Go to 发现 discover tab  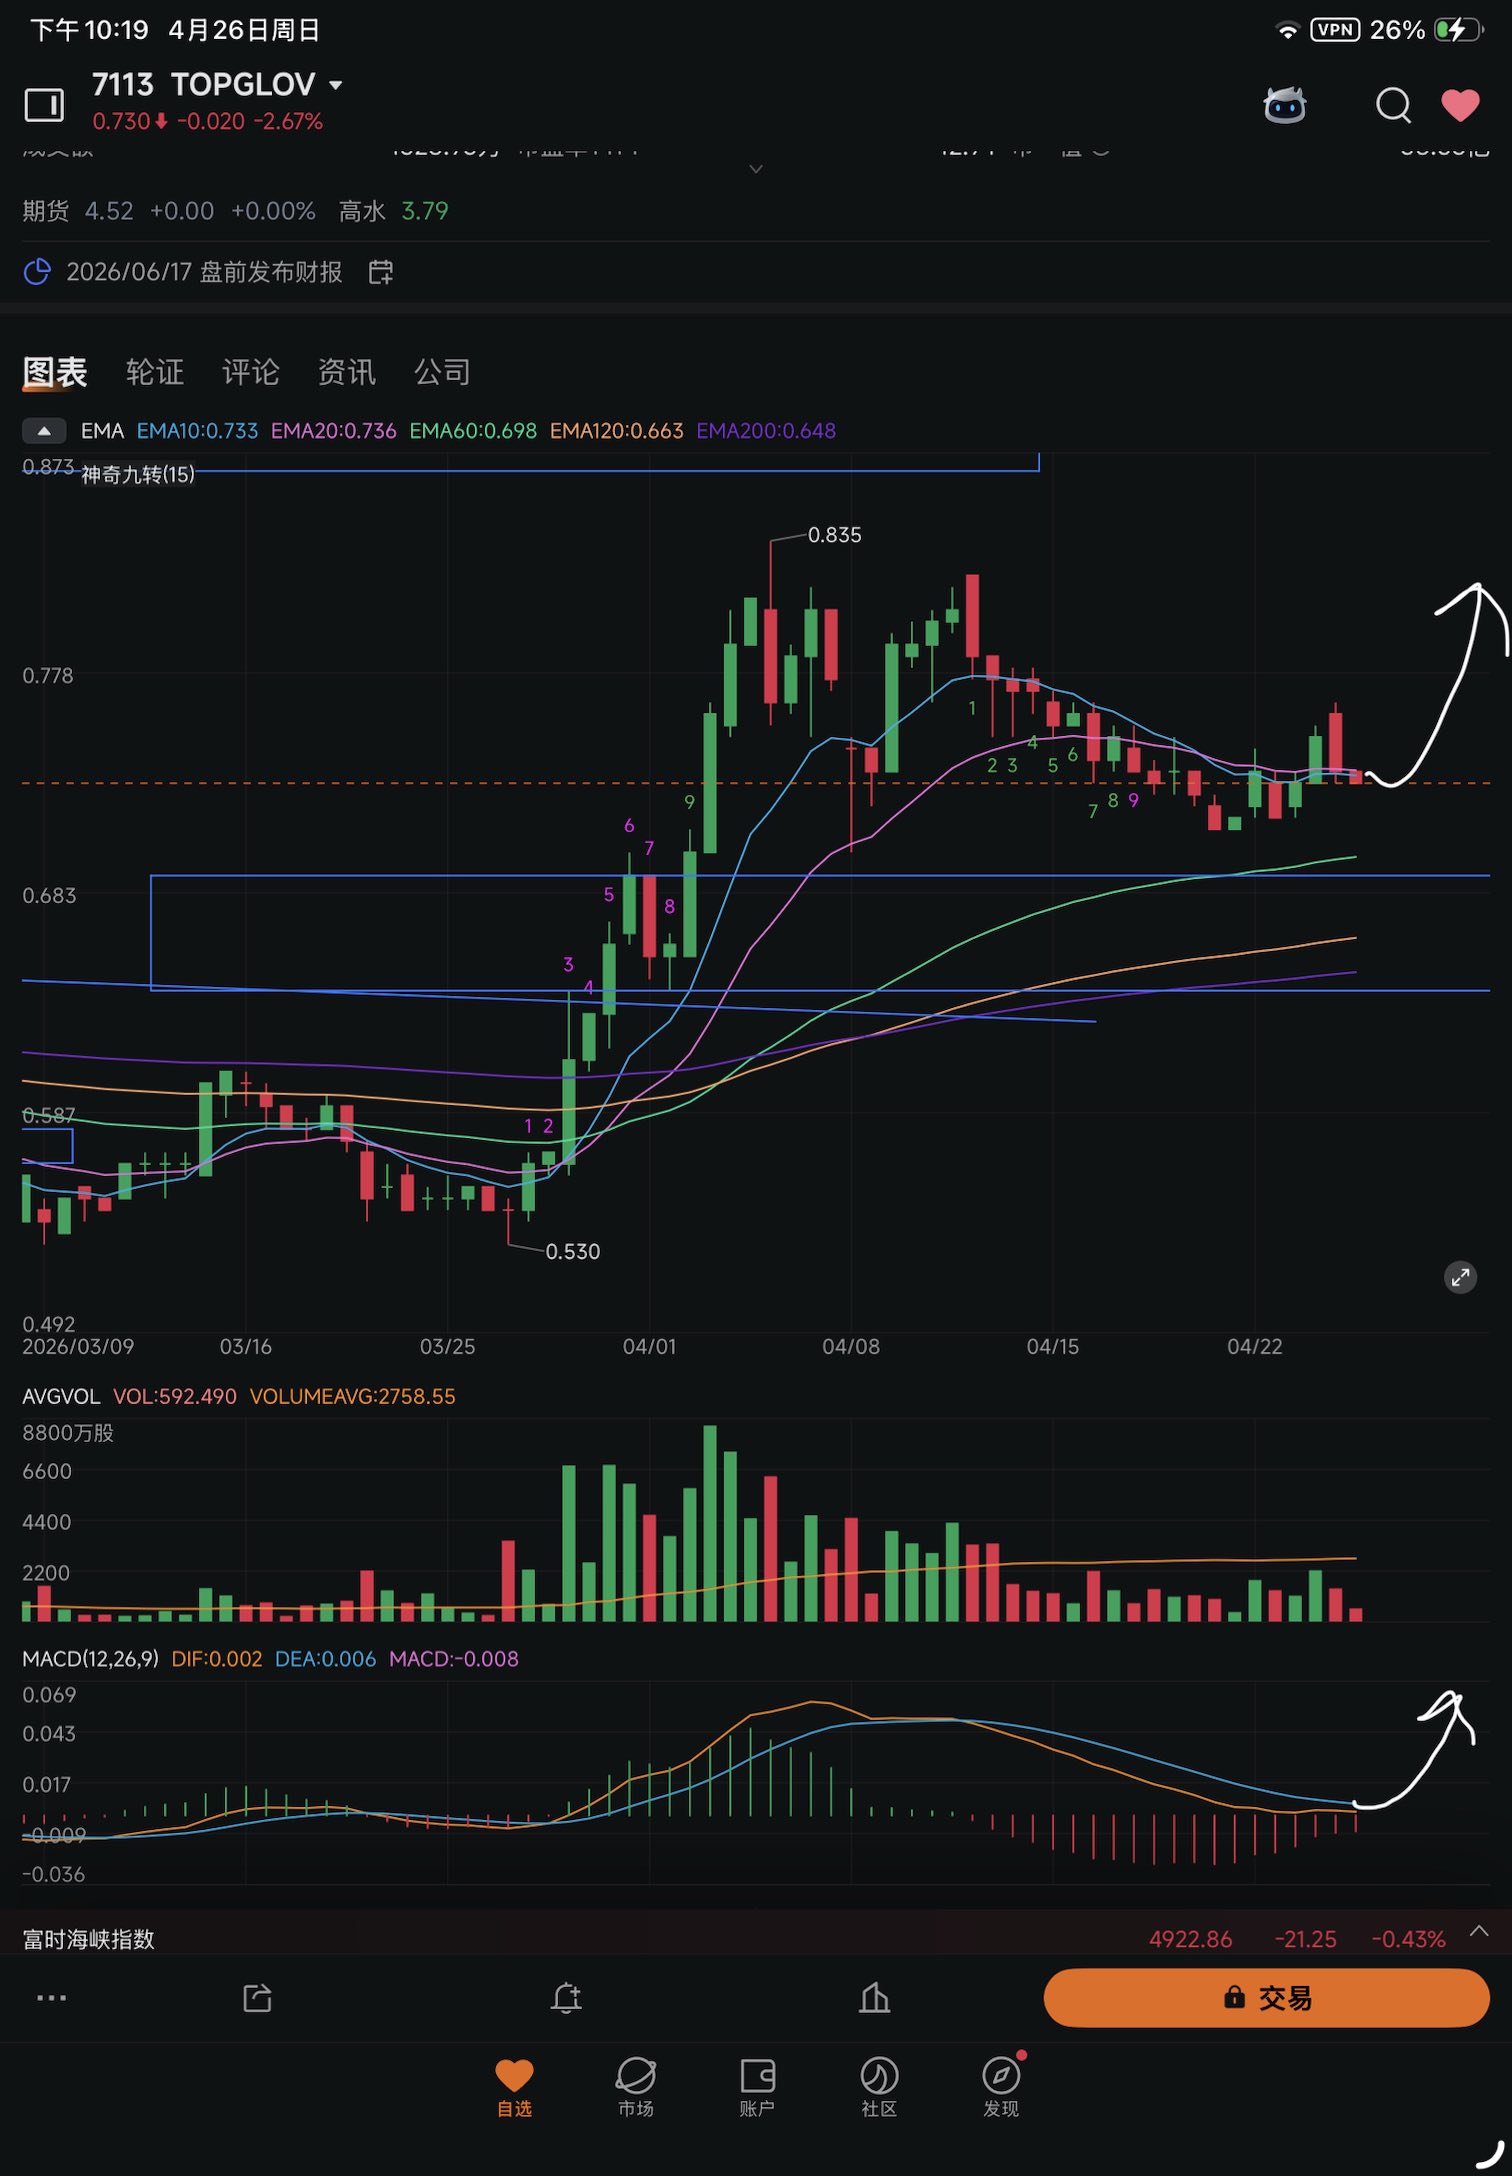pyautogui.click(x=1001, y=2087)
